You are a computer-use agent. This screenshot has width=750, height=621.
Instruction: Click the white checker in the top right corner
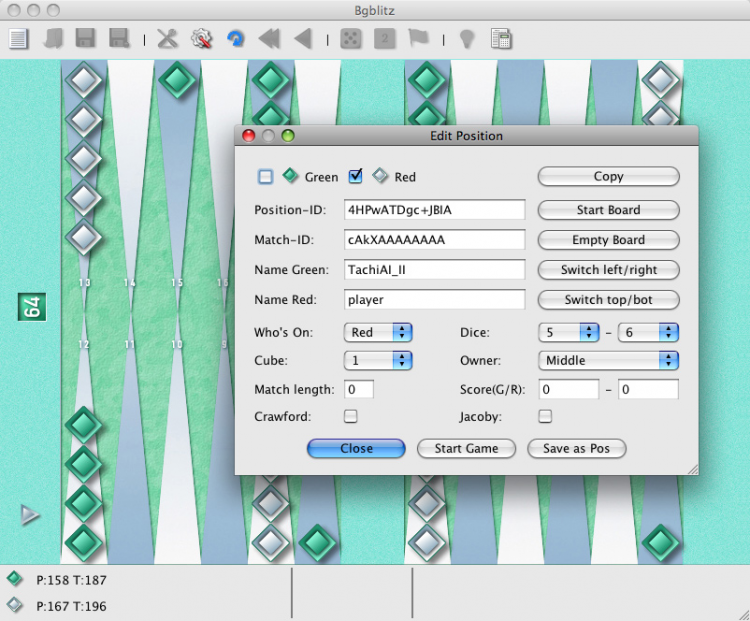click(661, 80)
